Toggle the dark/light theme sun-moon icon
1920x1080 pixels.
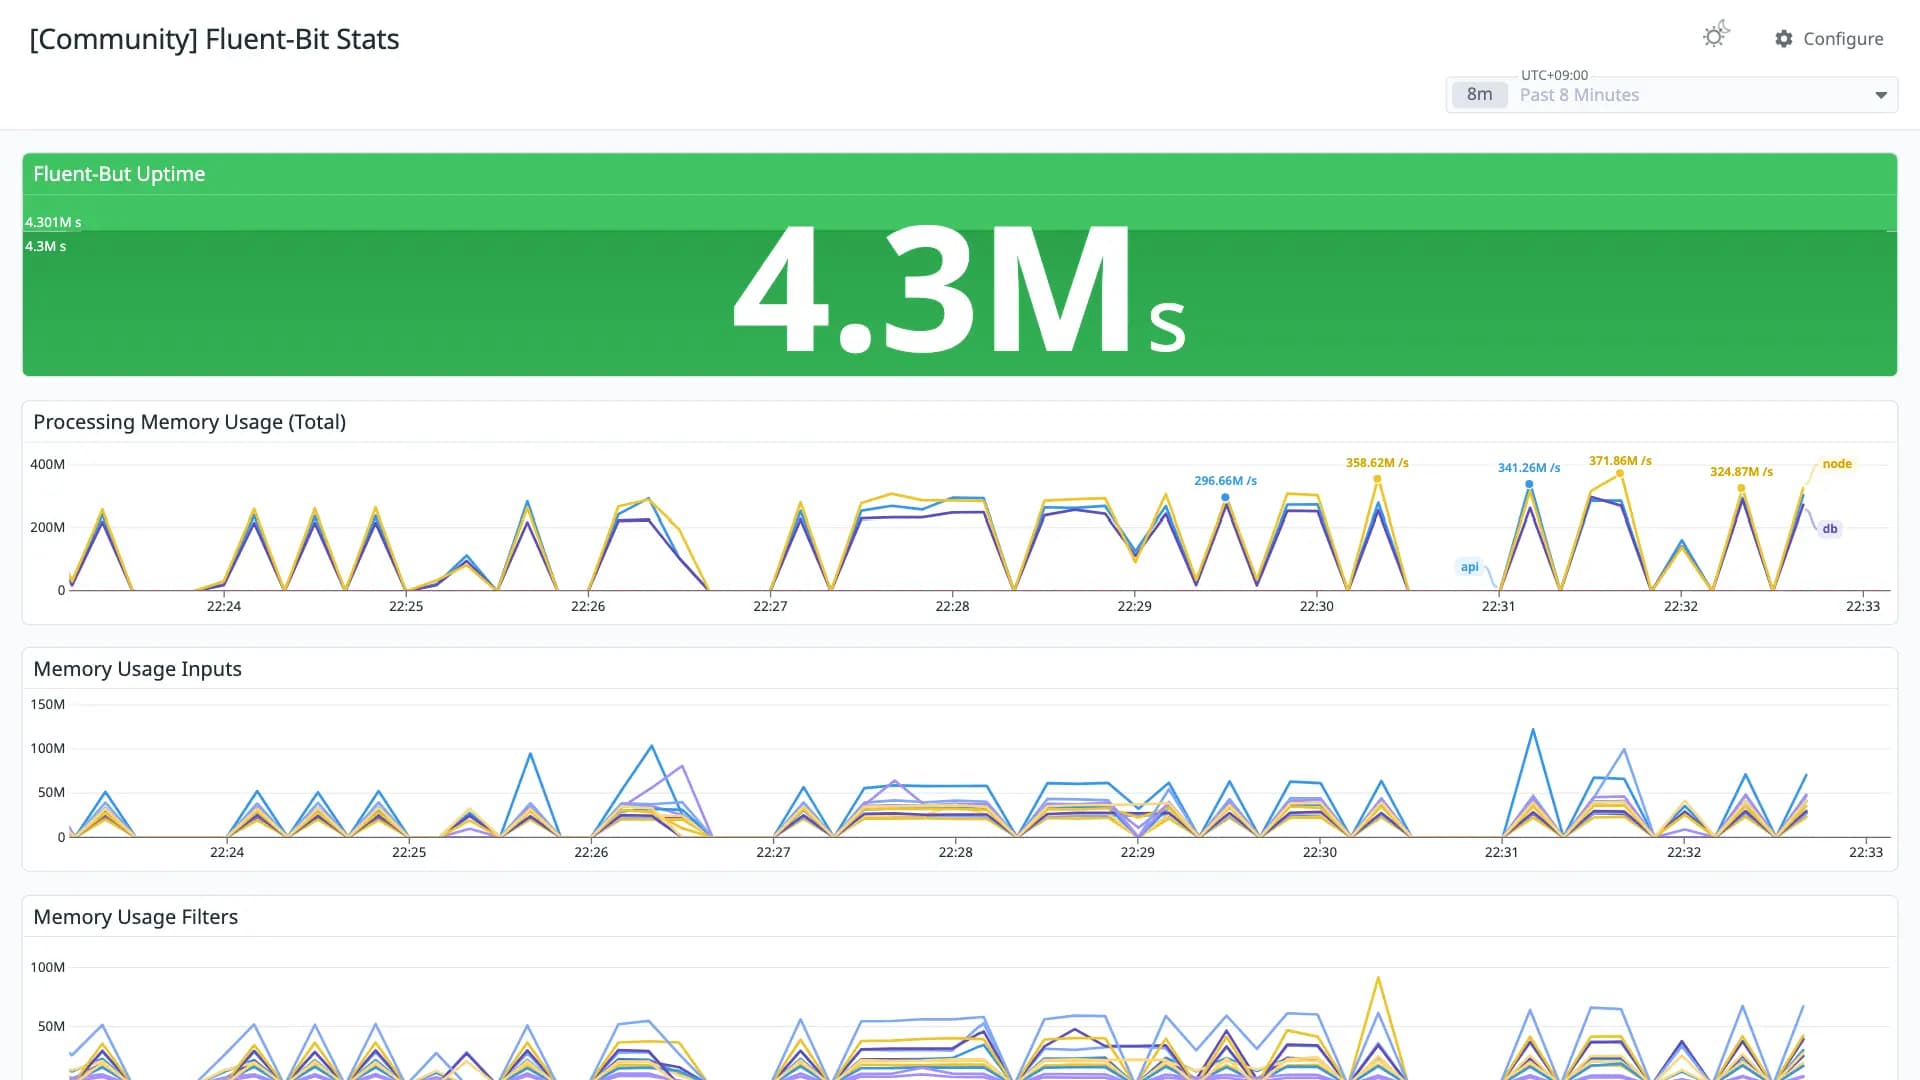click(1716, 35)
